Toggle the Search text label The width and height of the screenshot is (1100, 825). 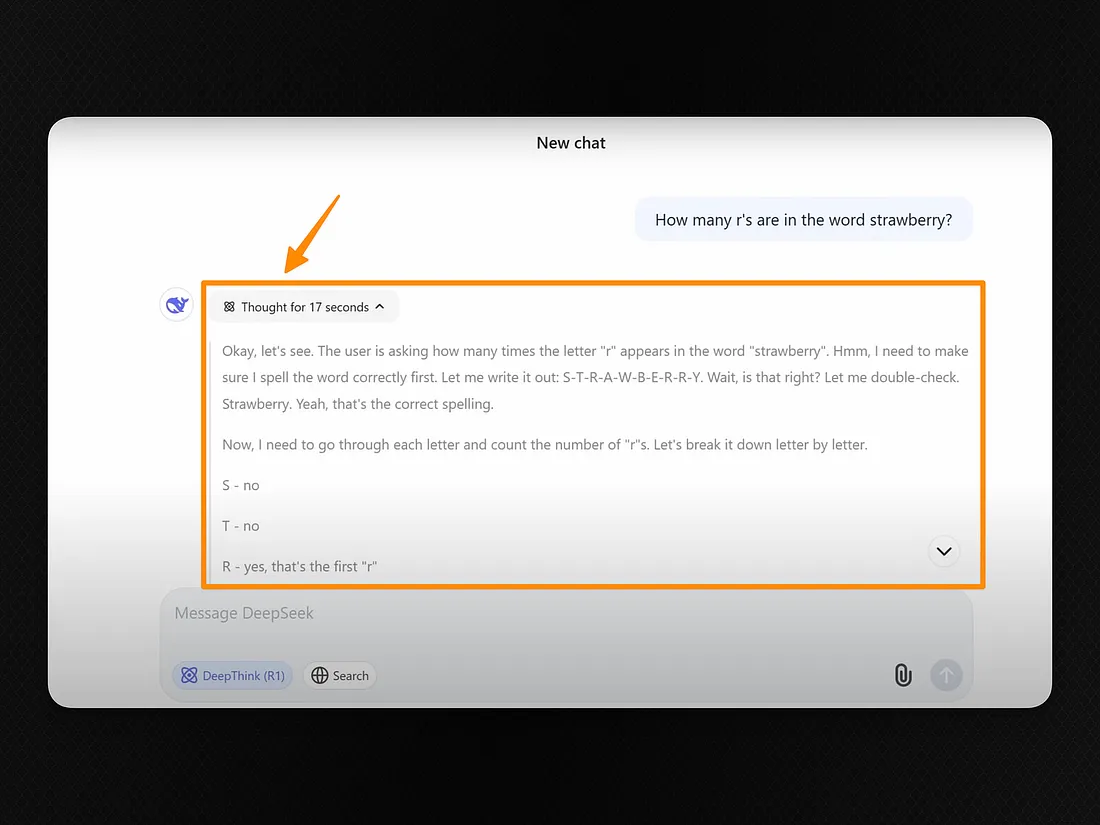(350, 676)
